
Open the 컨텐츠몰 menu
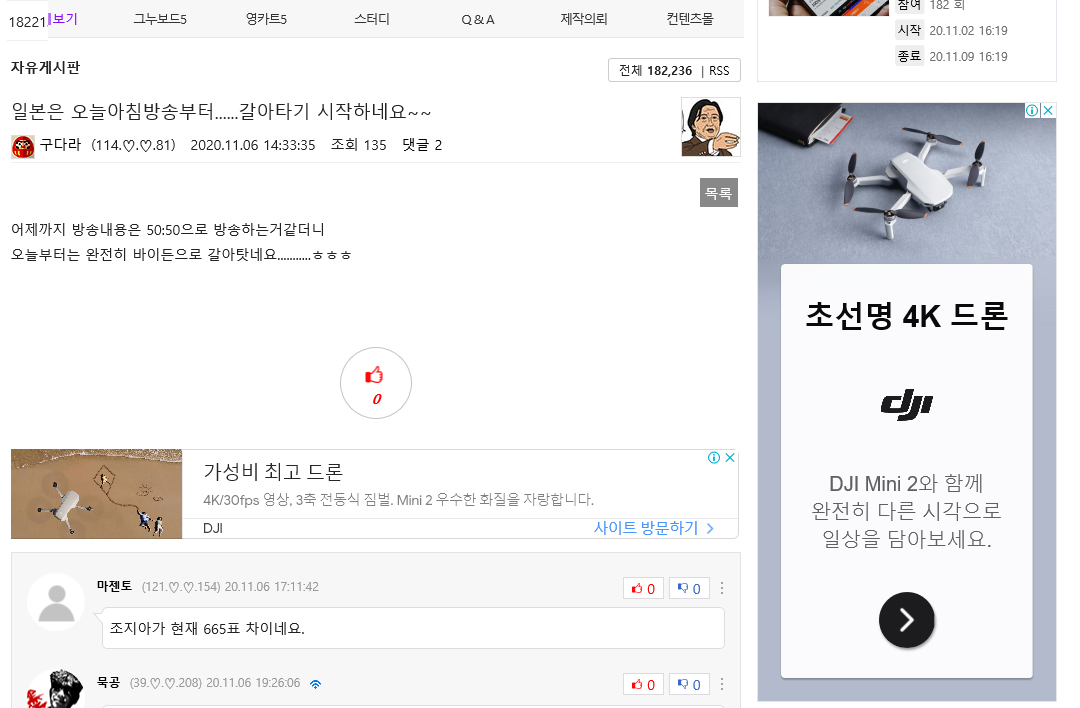[x=690, y=19]
